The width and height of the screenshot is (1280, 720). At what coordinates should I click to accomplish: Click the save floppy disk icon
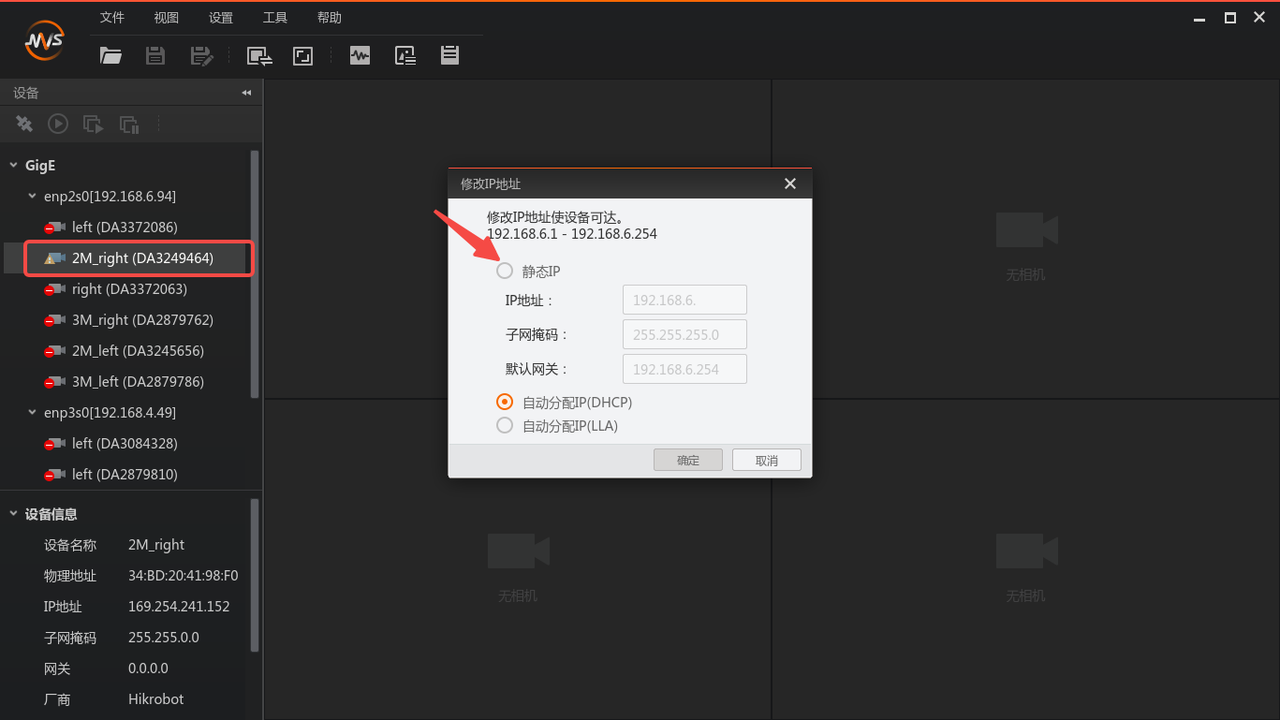(x=155, y=56)
